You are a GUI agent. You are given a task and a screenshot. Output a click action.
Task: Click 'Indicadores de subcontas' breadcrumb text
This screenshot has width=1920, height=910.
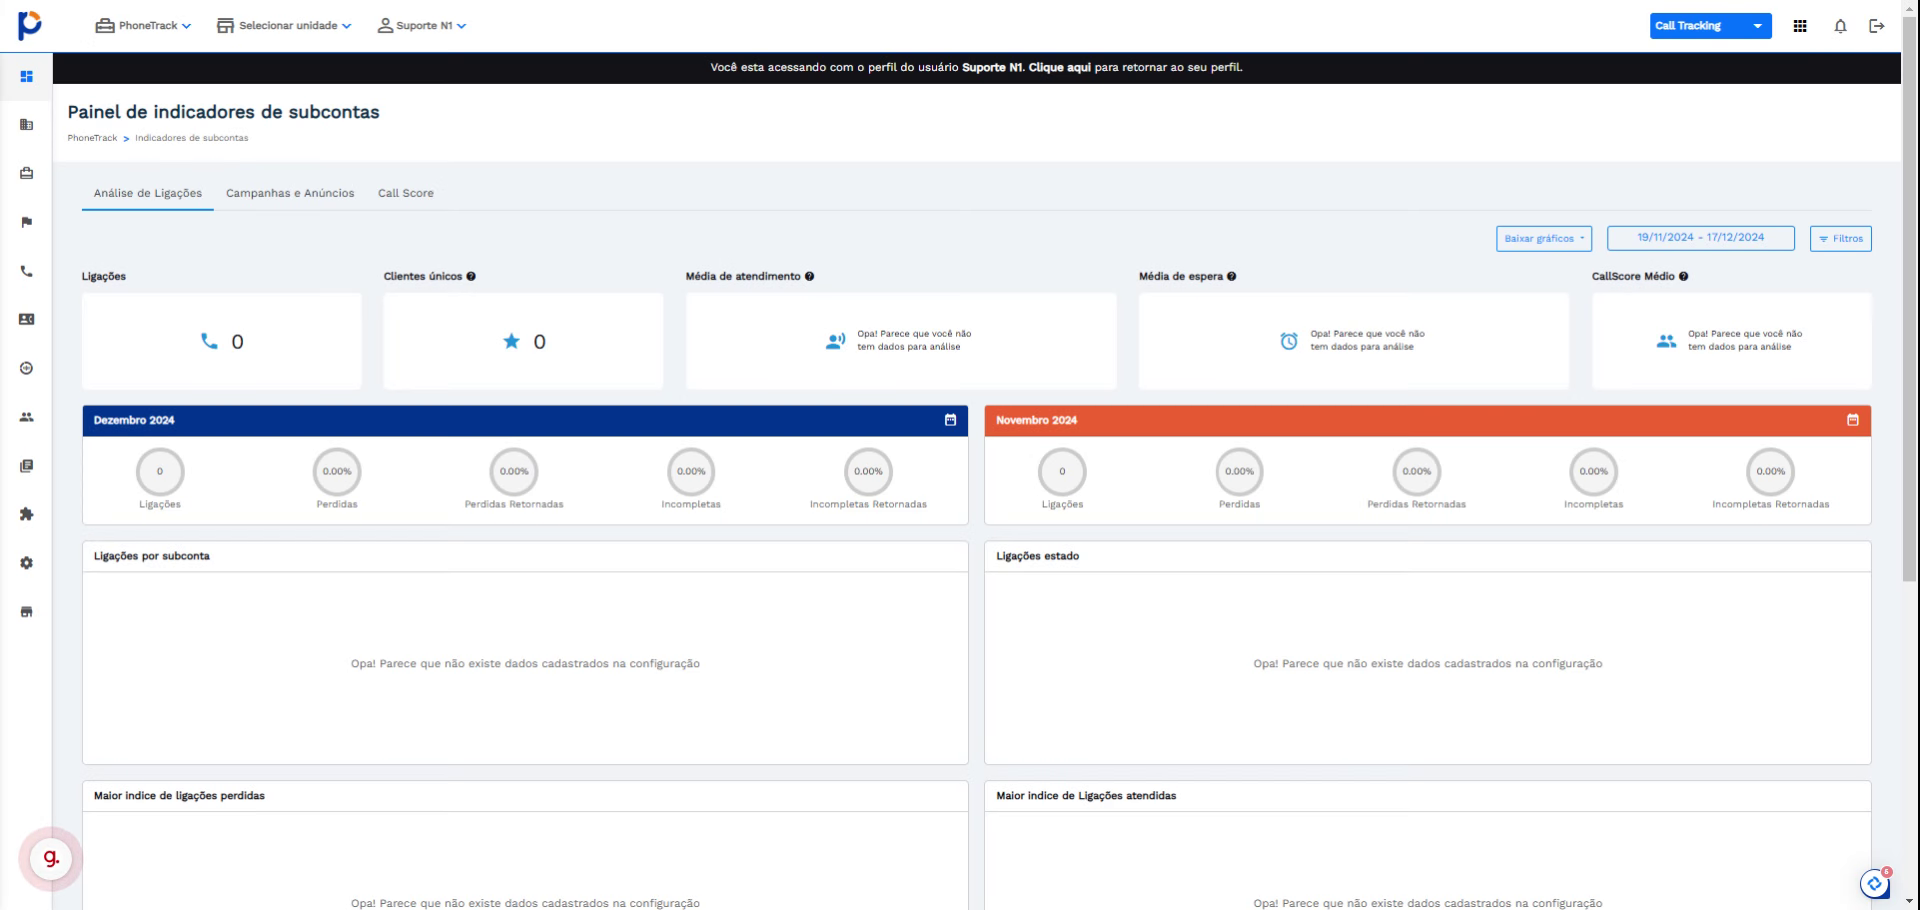(x=192, y=138)
